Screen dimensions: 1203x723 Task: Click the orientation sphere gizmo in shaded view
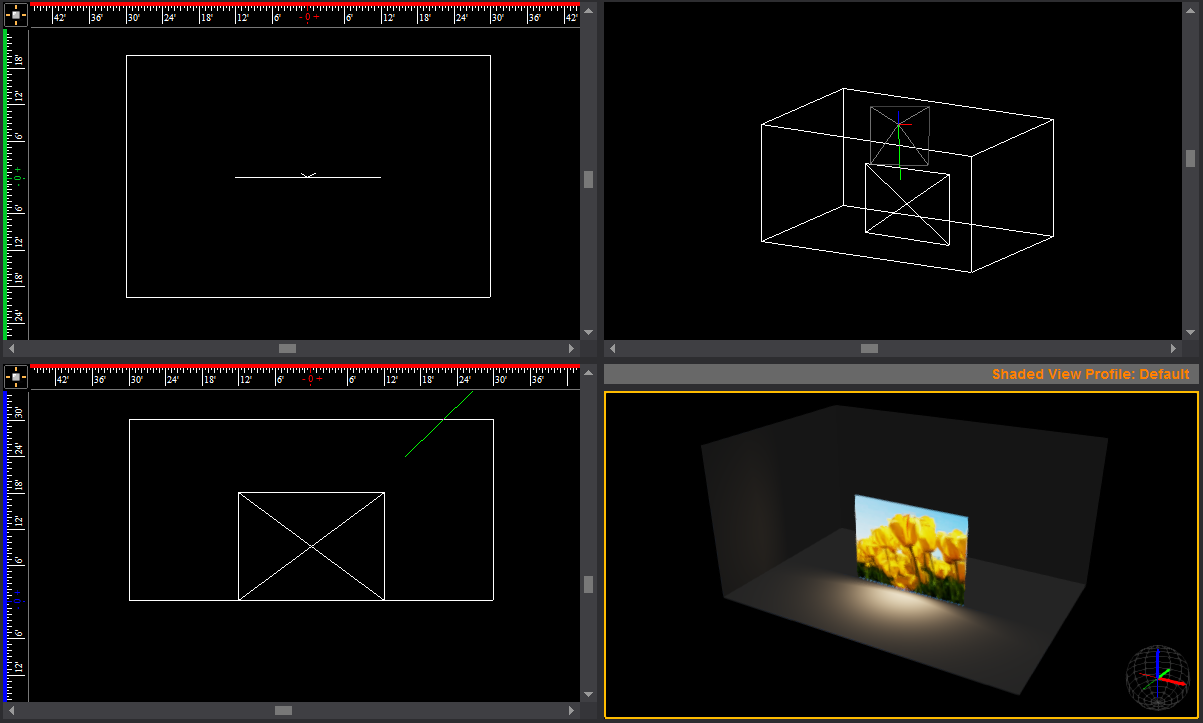1158,675
